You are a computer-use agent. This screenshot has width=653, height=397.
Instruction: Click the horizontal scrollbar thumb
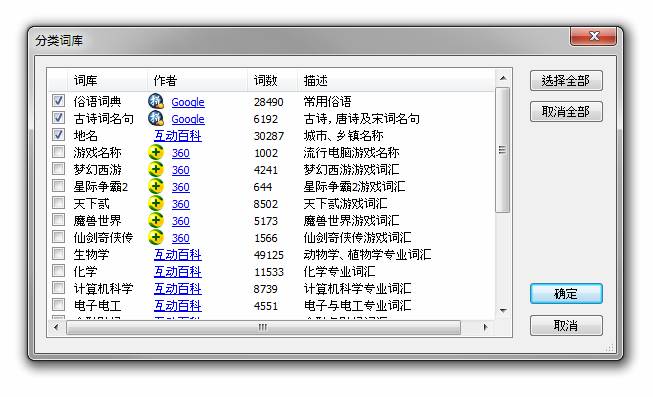pos(263,327)
